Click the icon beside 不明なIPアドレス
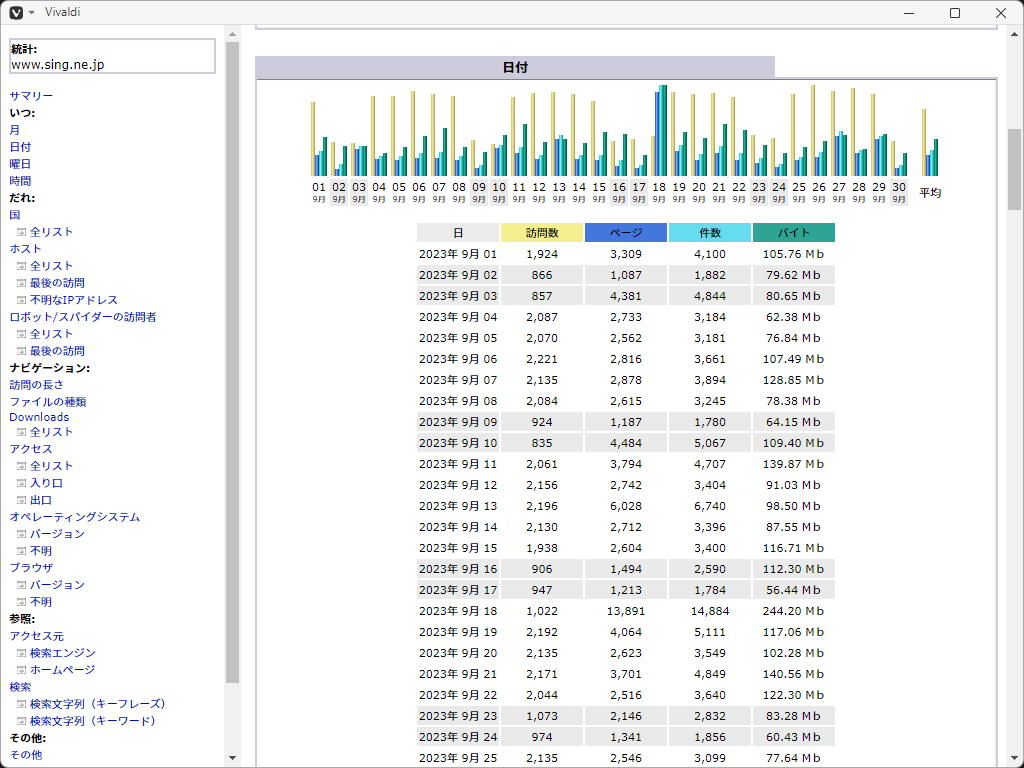This screenshot has width=1024, height=768. (21, 300)
